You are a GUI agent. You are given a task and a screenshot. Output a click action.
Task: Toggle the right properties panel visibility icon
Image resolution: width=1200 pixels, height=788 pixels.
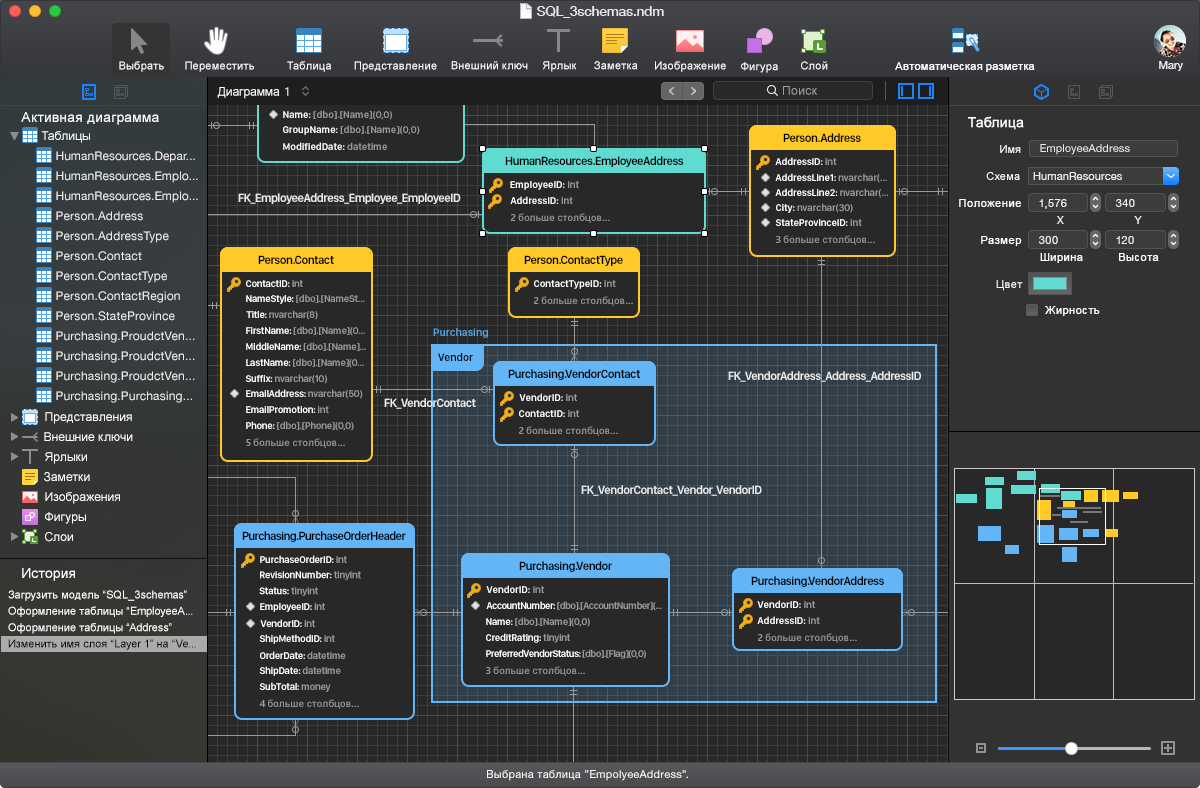[925, 90]
